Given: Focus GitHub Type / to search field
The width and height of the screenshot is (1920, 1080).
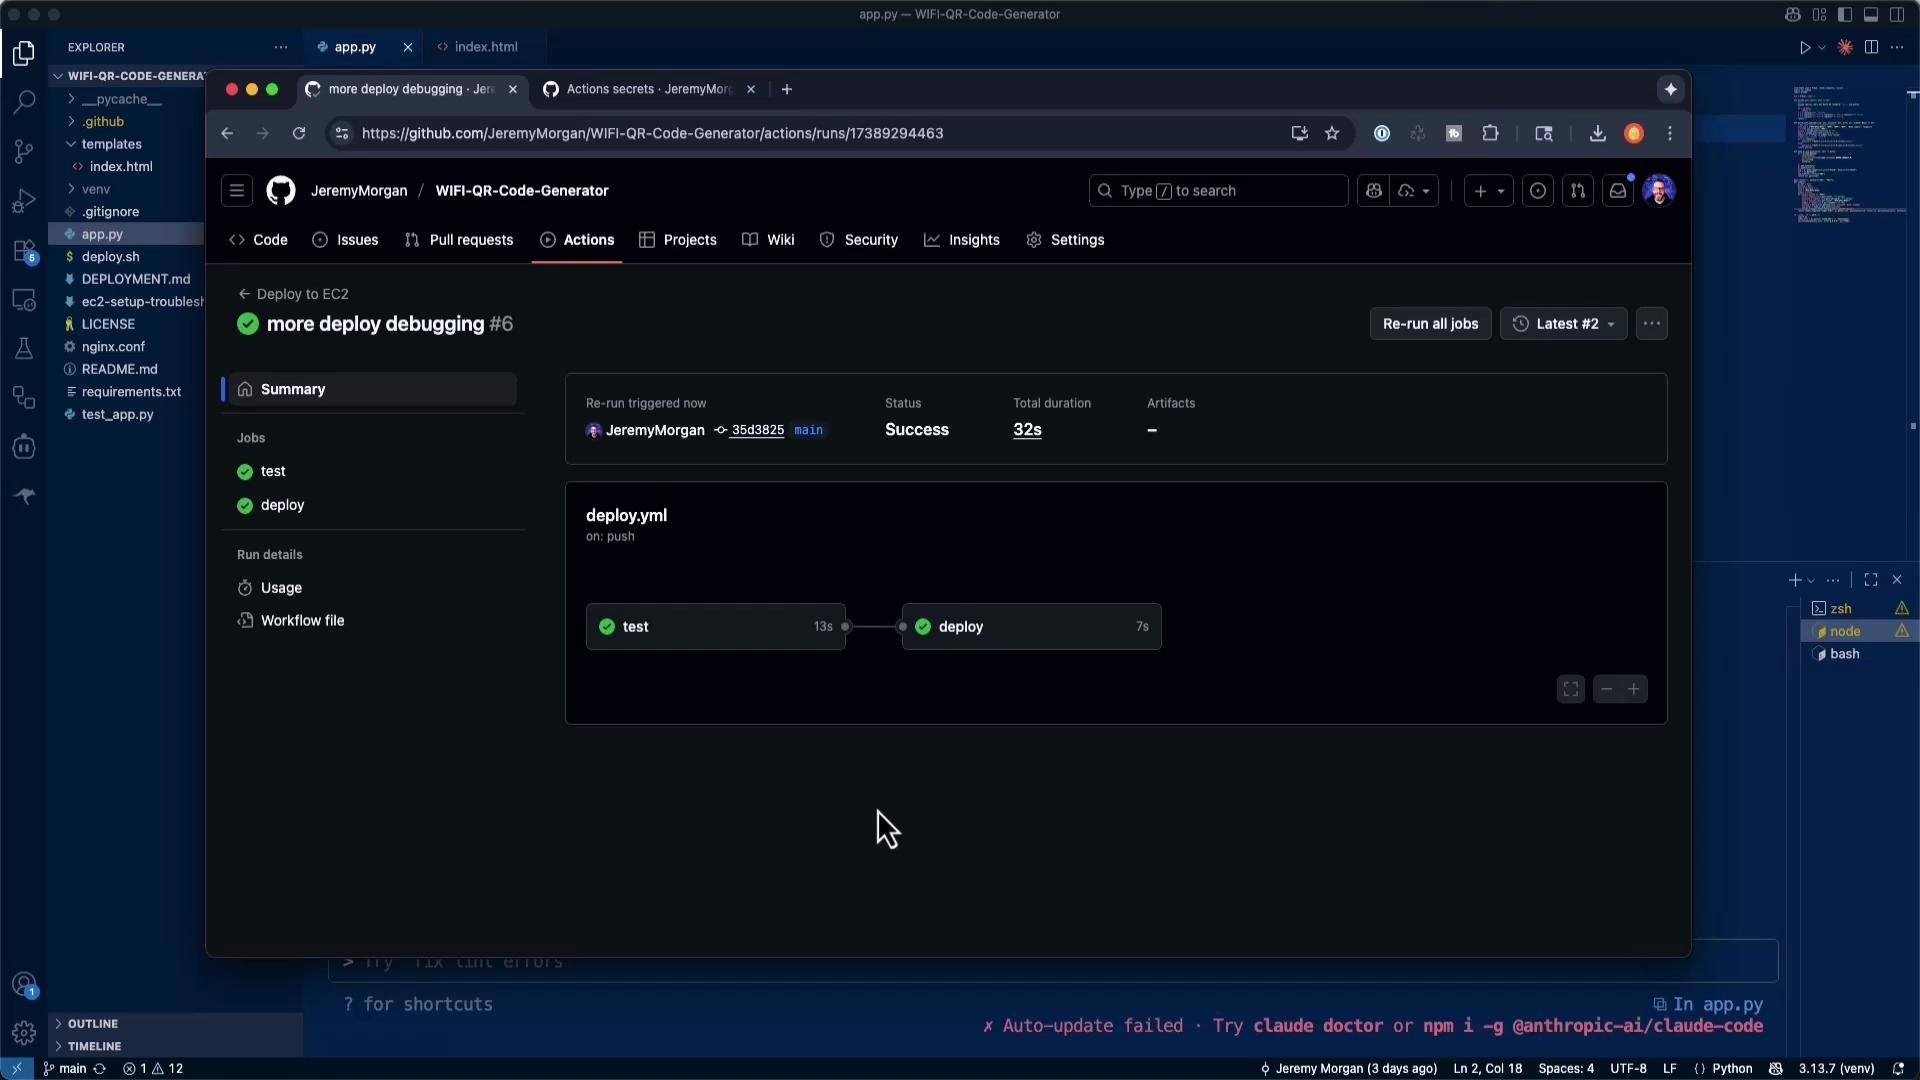Looking at the screenshot, I should click(x=1218, y=190).
